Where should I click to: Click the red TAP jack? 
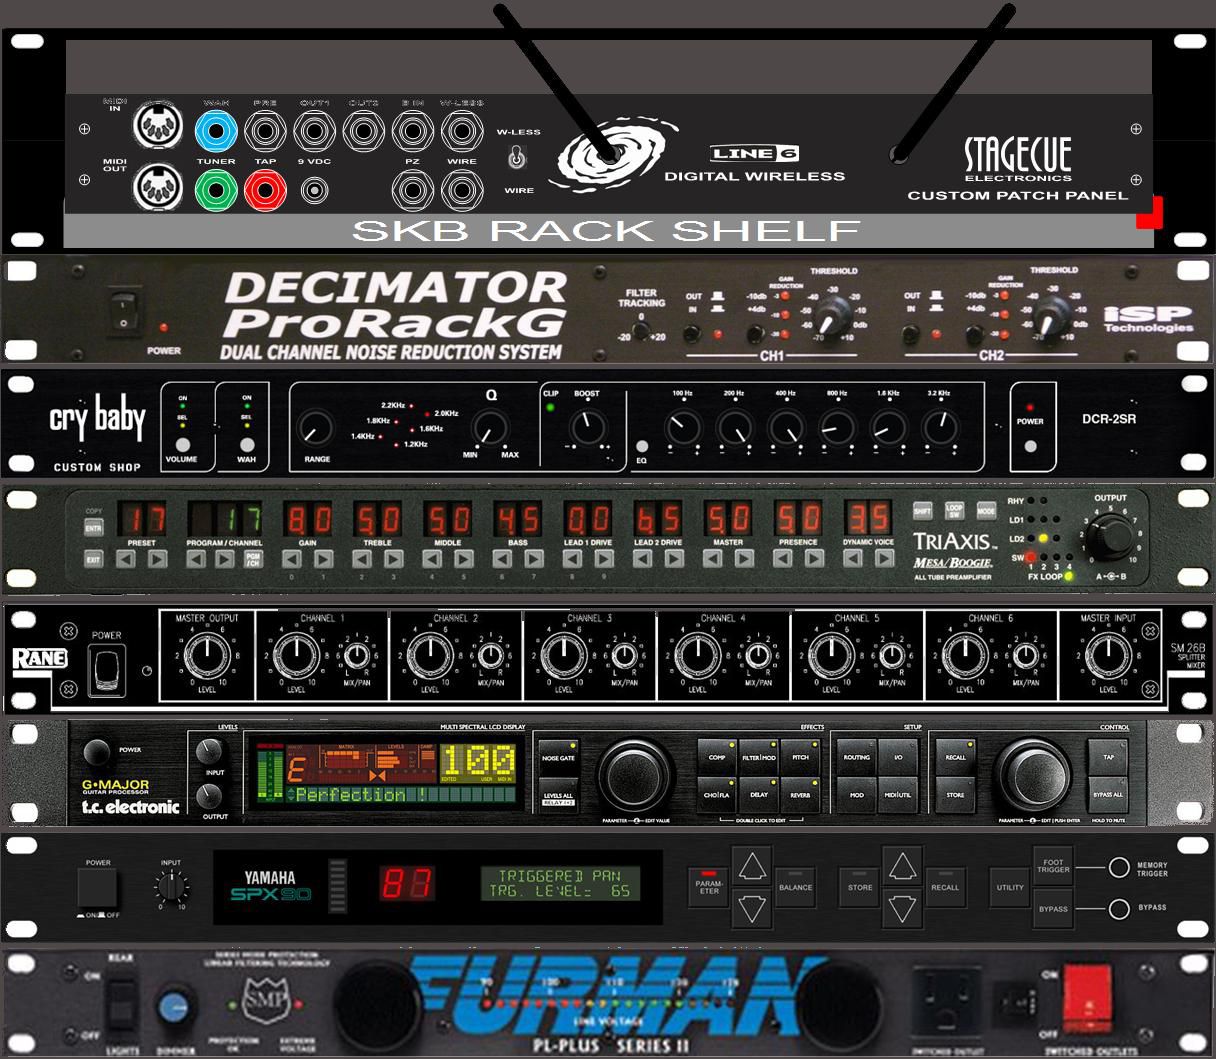point(265,188)
